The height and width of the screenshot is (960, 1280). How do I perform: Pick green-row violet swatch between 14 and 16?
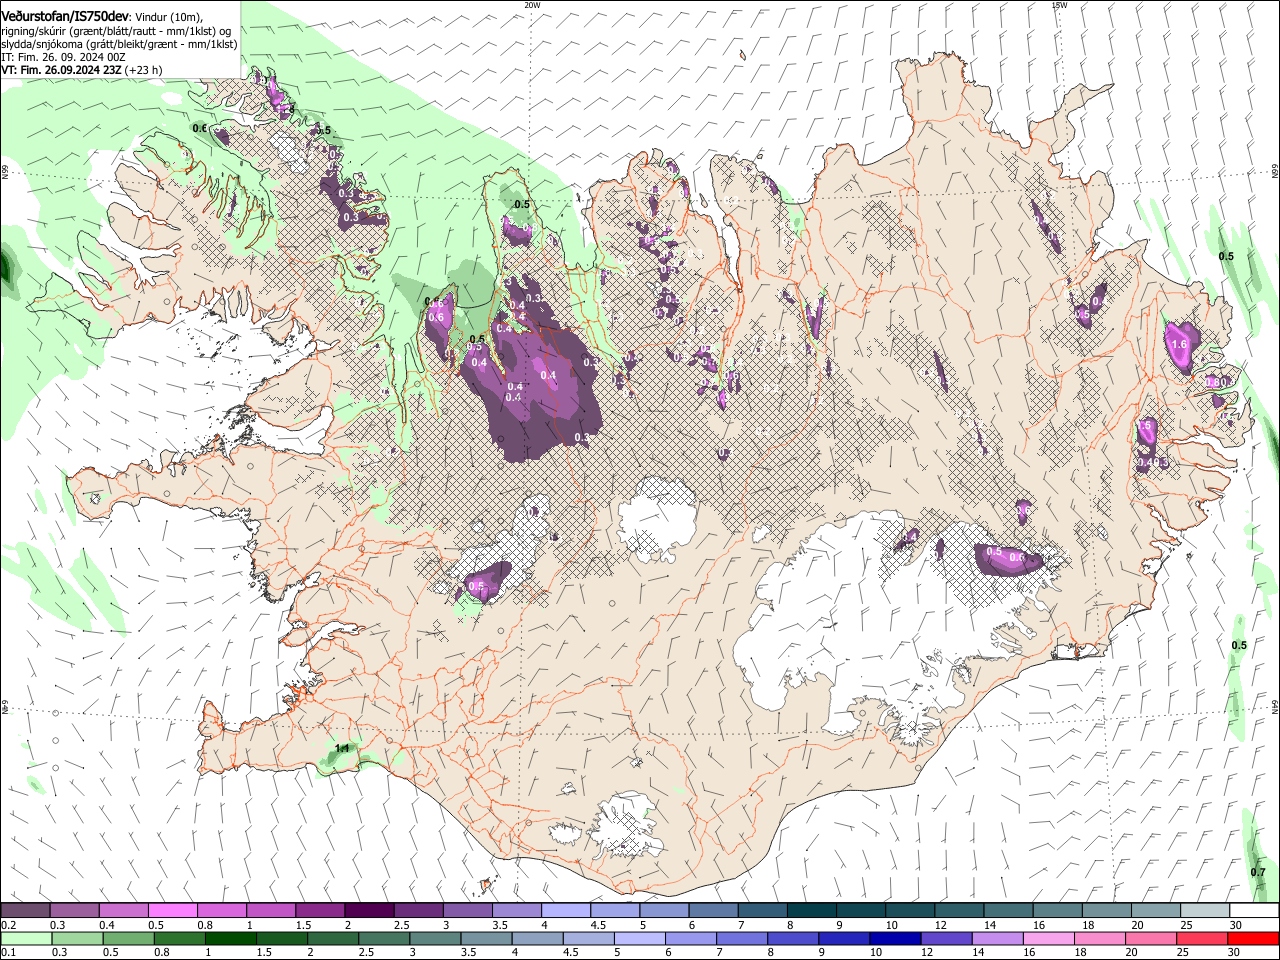998,938
